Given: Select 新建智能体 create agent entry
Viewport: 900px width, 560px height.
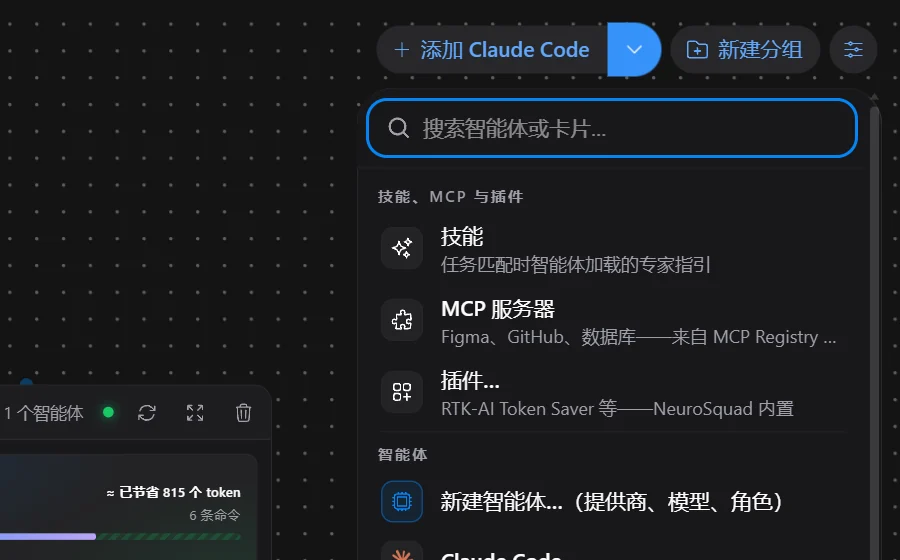Looking at the screenshot, I should coord(612,501).
